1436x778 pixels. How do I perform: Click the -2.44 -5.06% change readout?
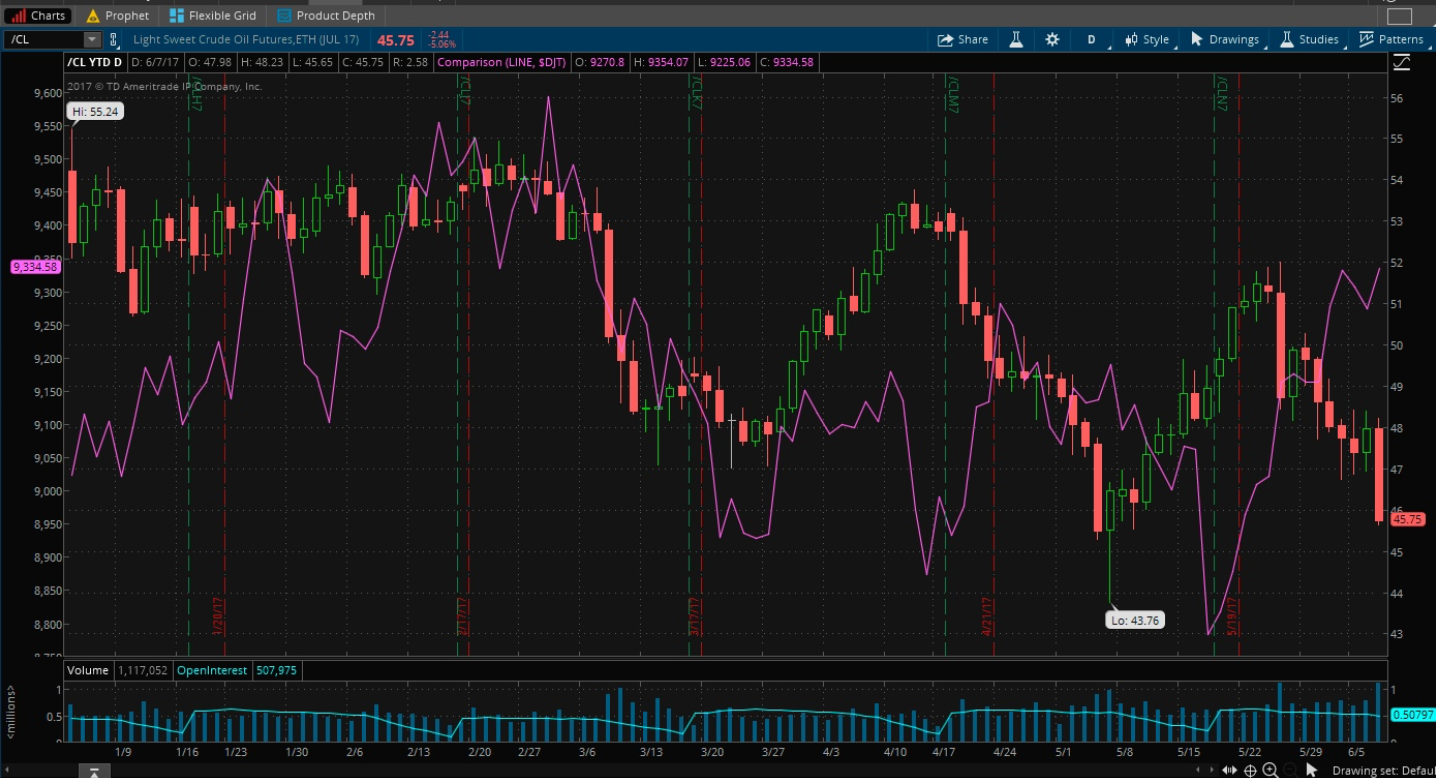(441, 40)
